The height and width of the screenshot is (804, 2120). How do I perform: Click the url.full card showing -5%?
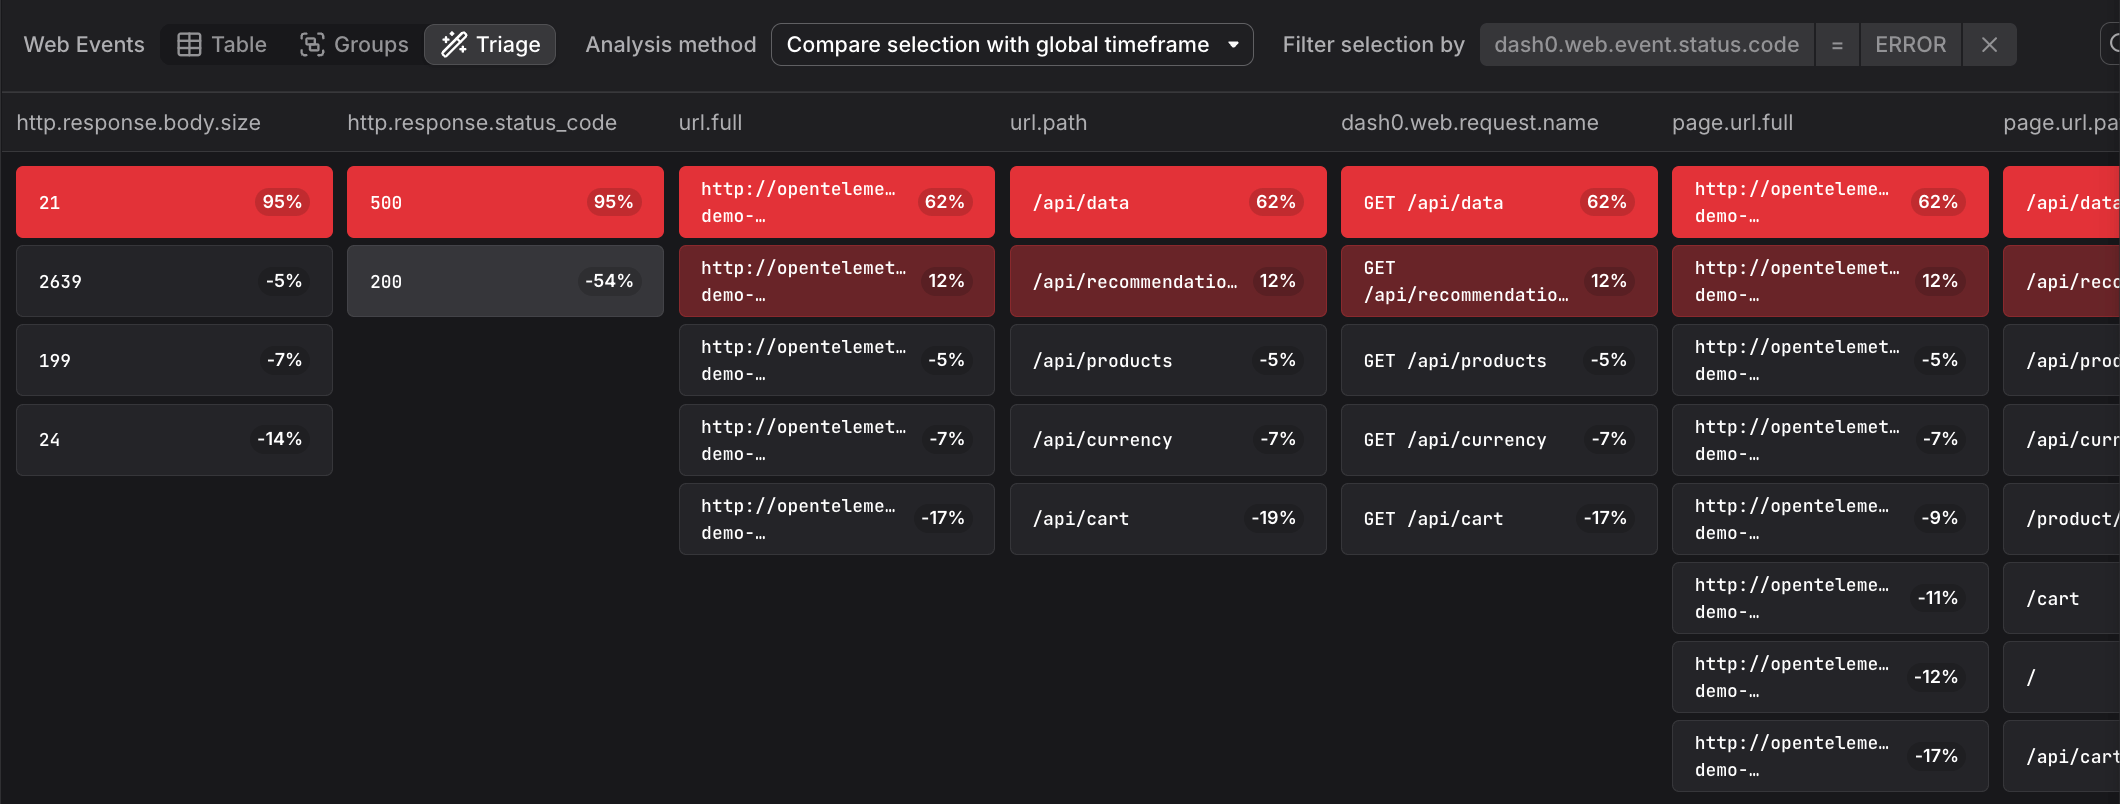click(836, 360)
